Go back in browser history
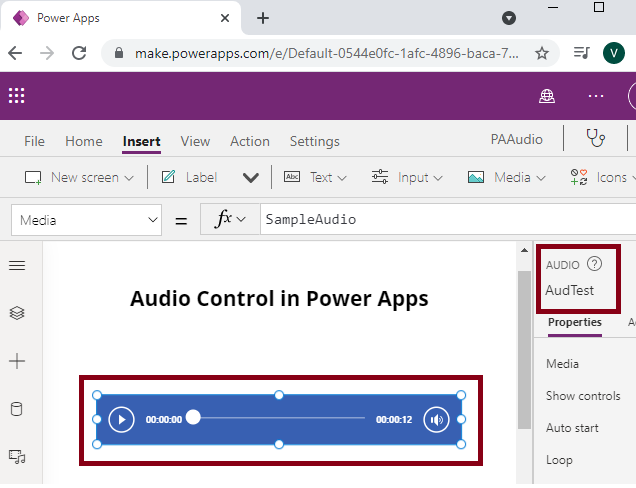Image resolution: width=636 pixels, height=488 pixels. click(x=15, y=53)
